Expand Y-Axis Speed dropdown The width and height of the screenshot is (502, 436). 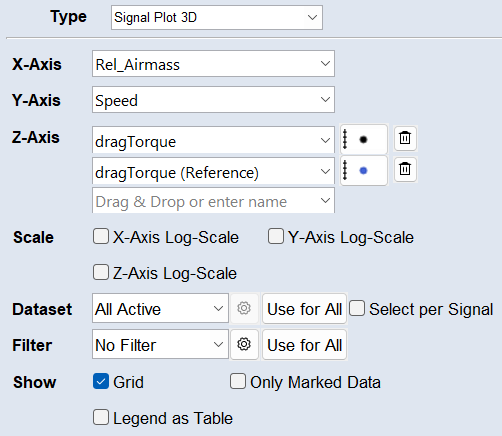pyautogui.click(x=213, y=100)
